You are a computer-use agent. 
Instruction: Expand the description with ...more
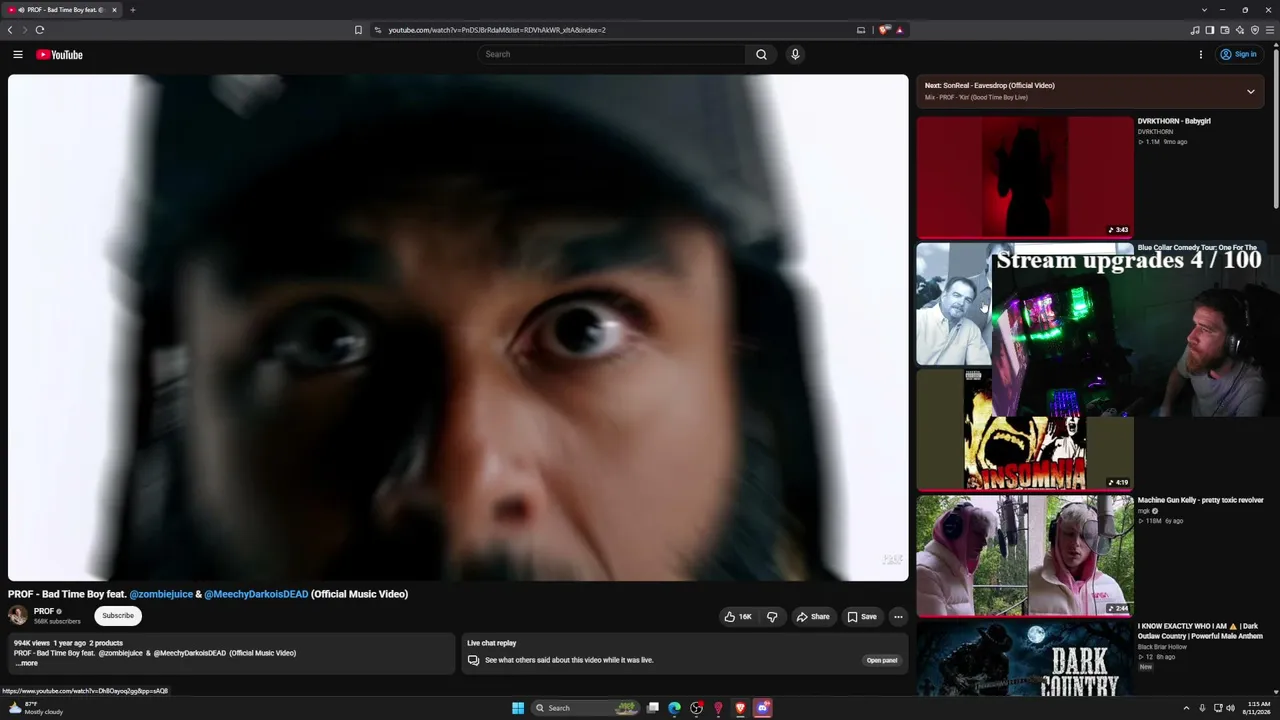point(26,663)
